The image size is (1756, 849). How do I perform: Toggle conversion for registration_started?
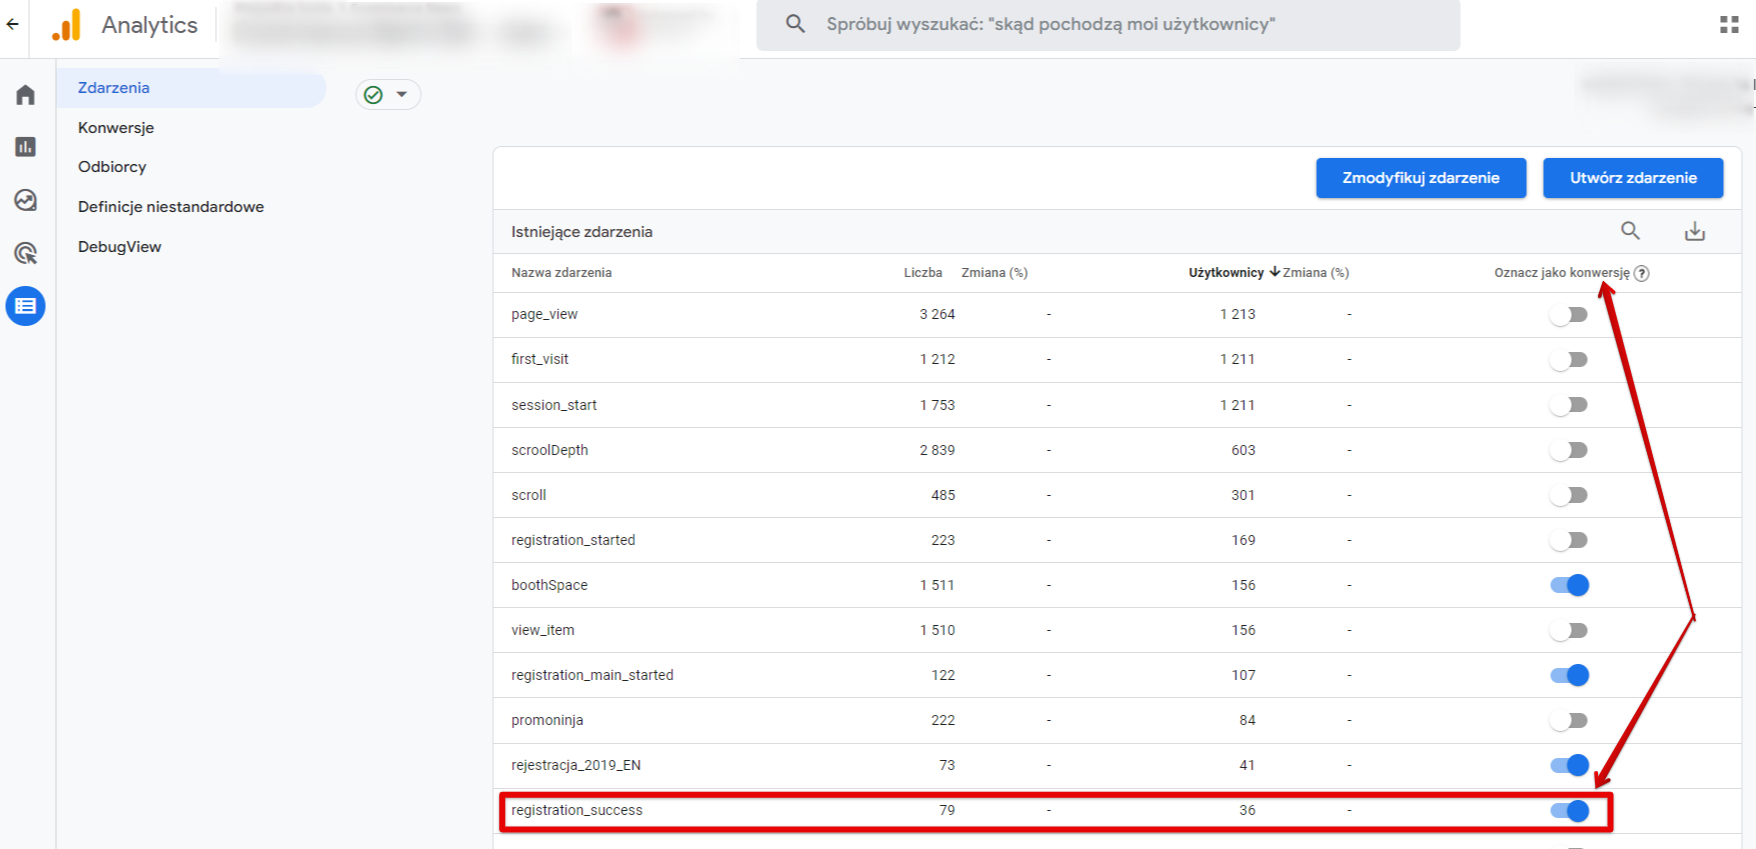(1569, 540)
